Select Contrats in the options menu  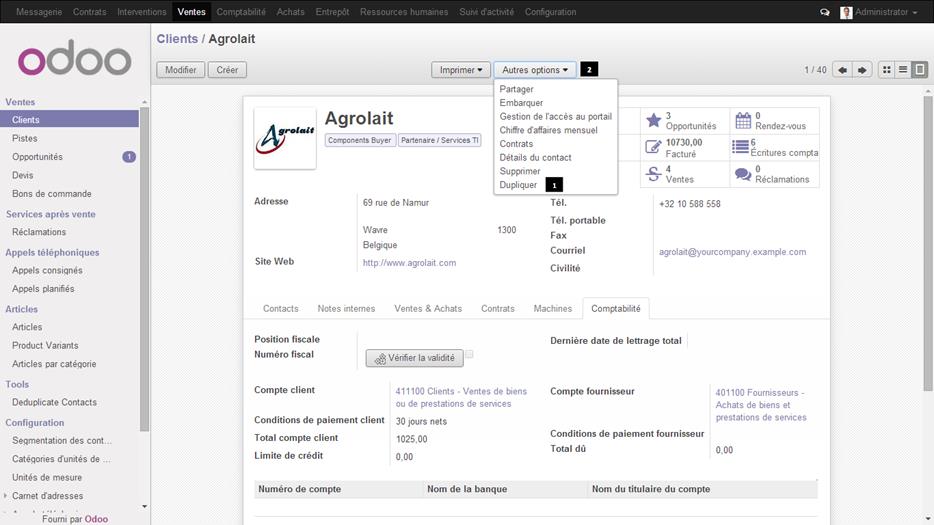click(516, 144)
